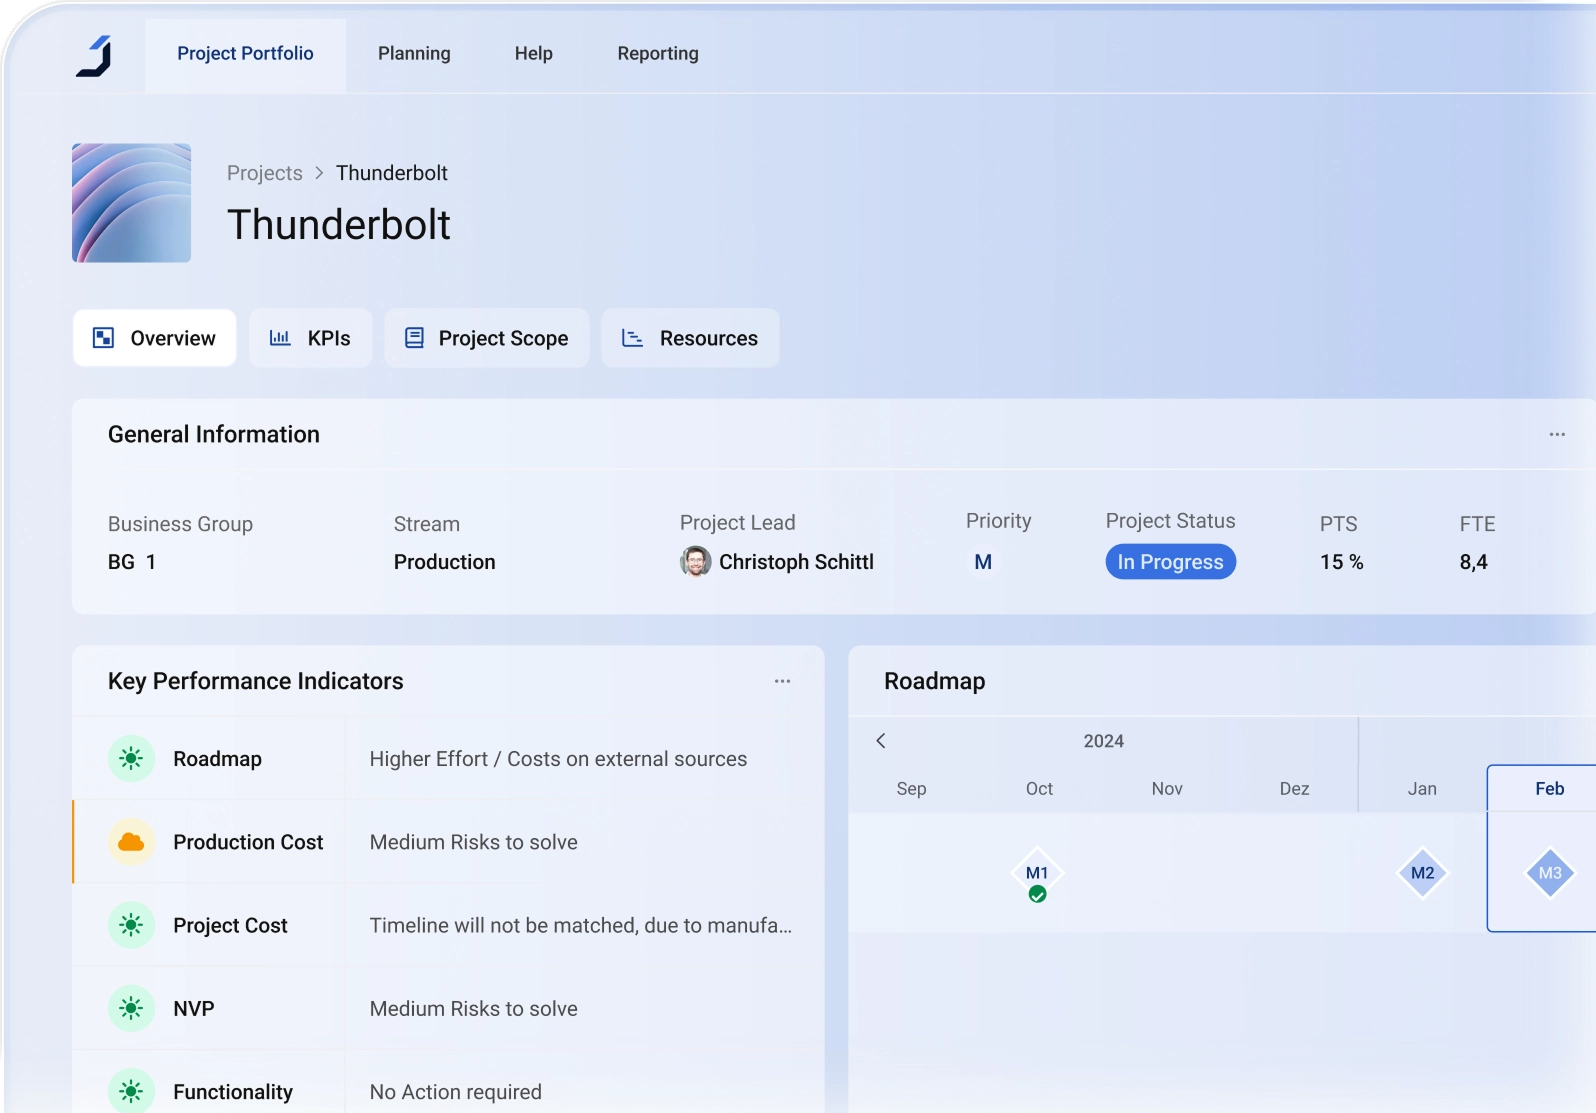
Task: Click 'No Action required' in Functionality row
Action: coord(455,1092)
